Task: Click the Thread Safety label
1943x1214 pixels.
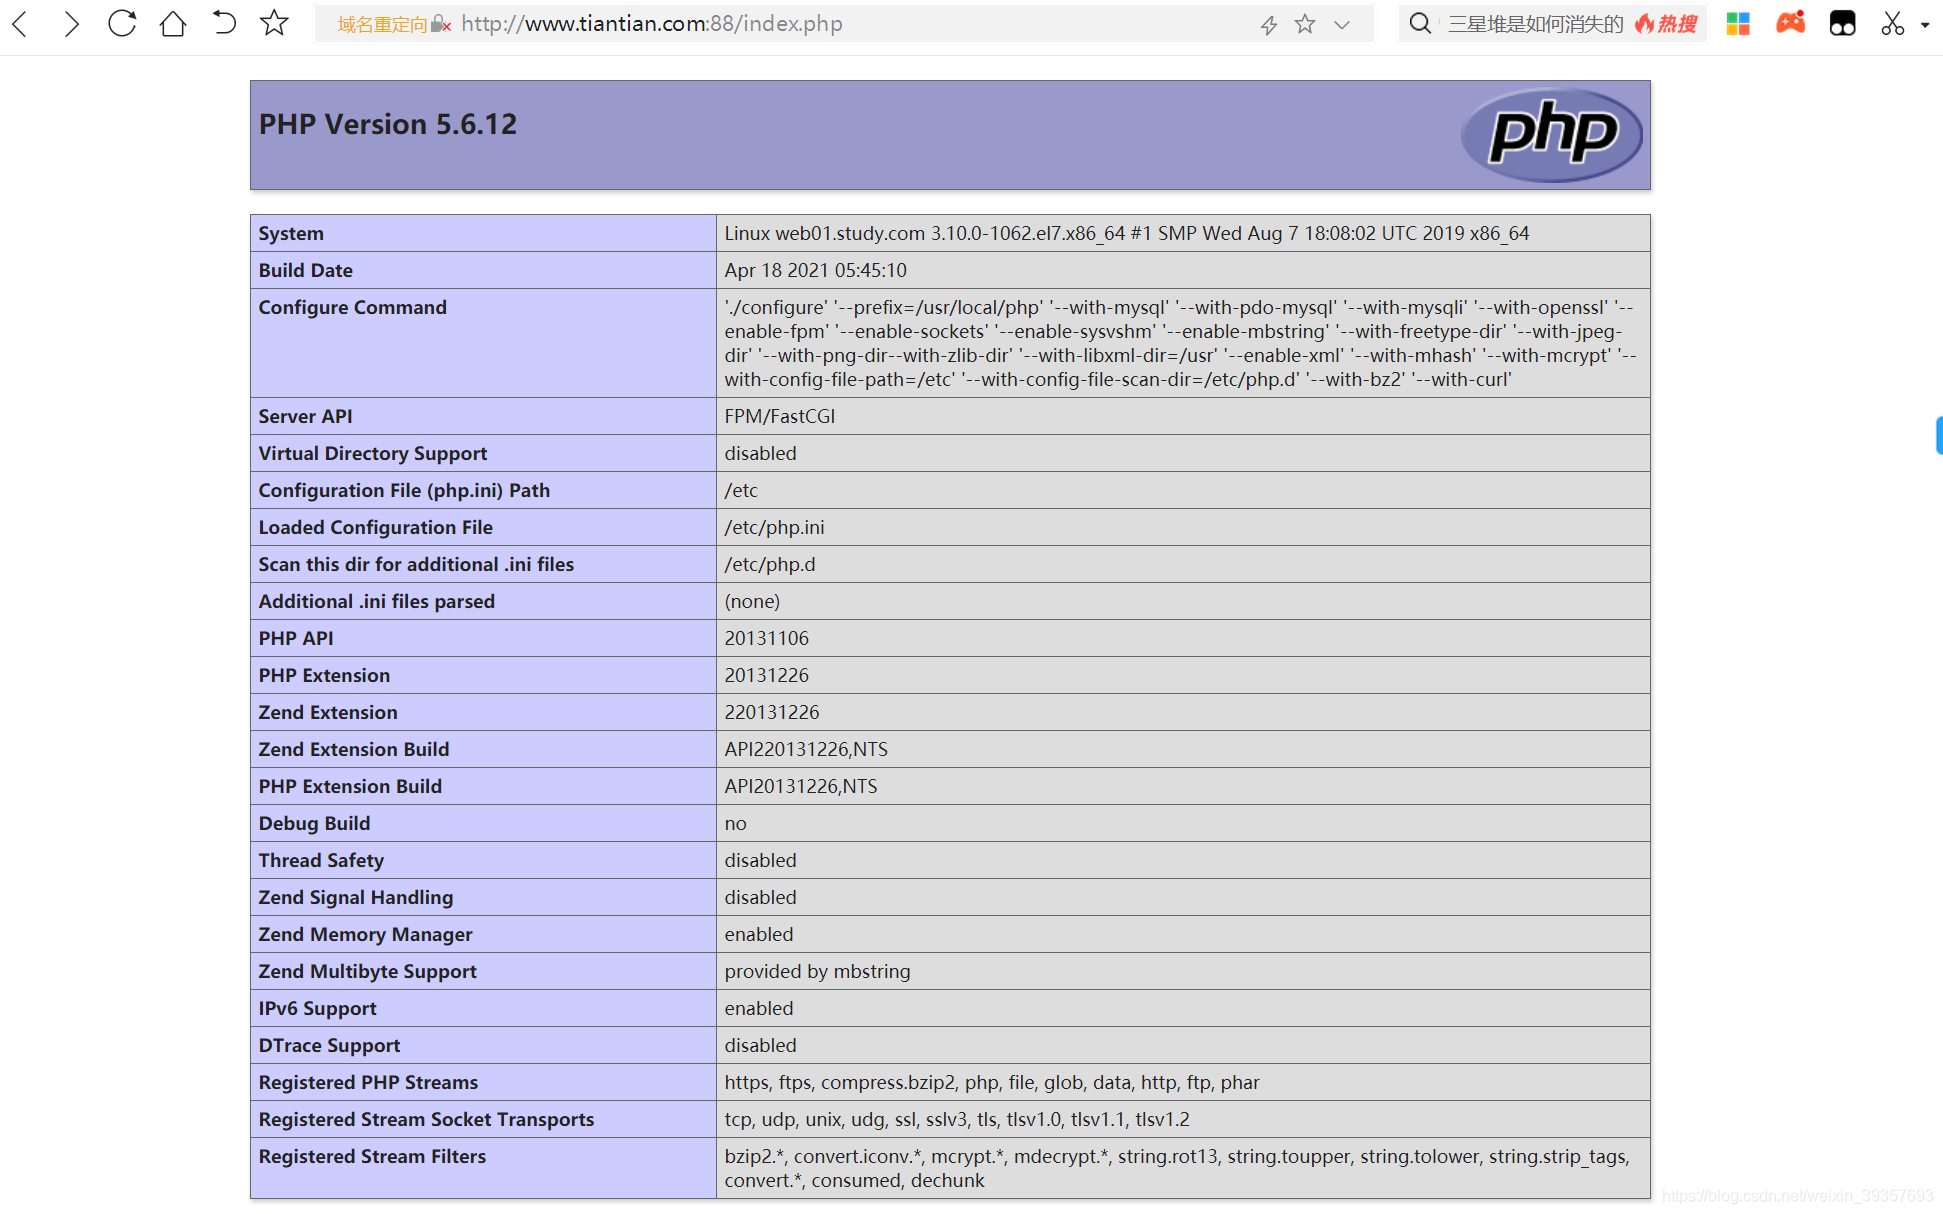Action: 321,860
